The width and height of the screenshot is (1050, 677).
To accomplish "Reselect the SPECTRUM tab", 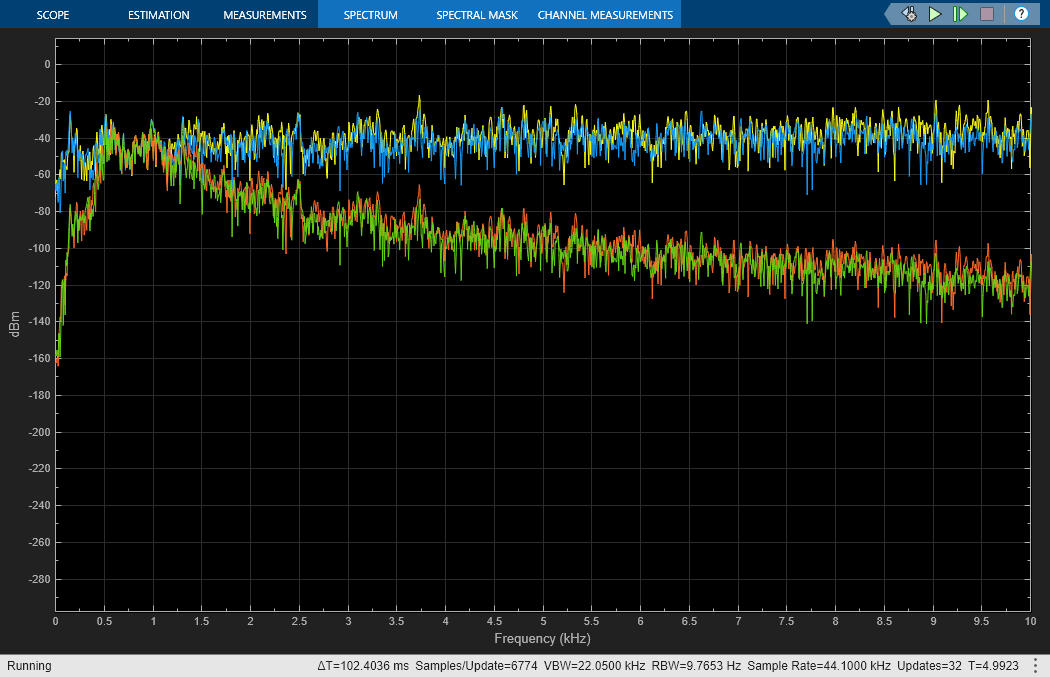I will [370, 14].
